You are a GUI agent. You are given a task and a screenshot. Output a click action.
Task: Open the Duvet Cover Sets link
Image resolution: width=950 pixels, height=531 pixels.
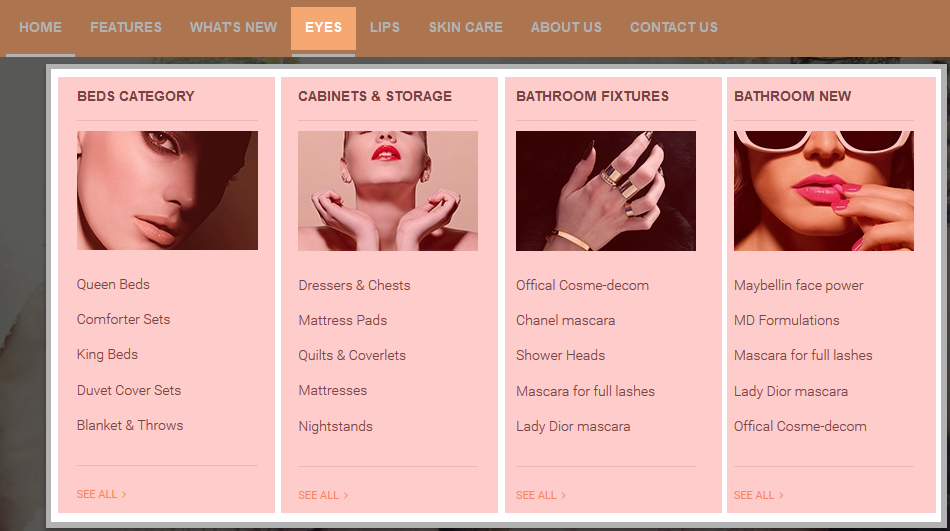(129, 390)
